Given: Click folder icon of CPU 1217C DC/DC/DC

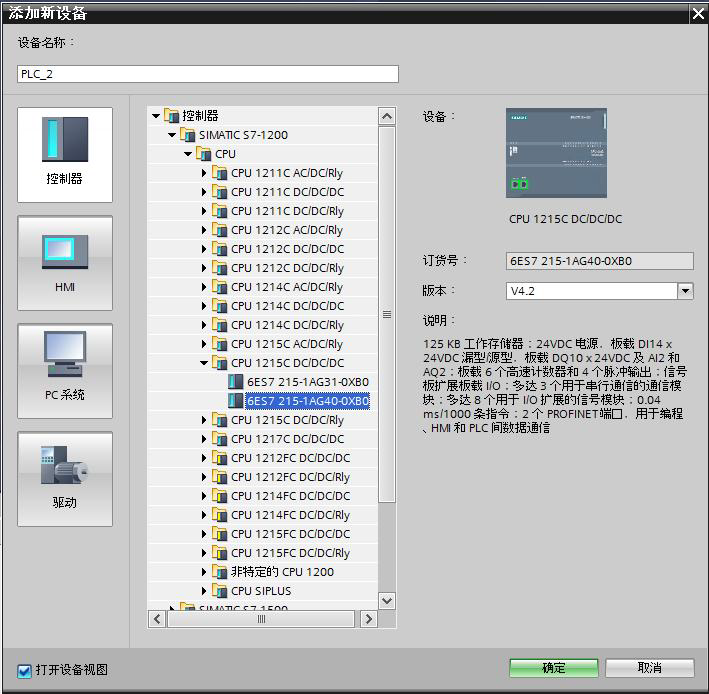Looking at the screenshot, I should (x=220, y=439).
